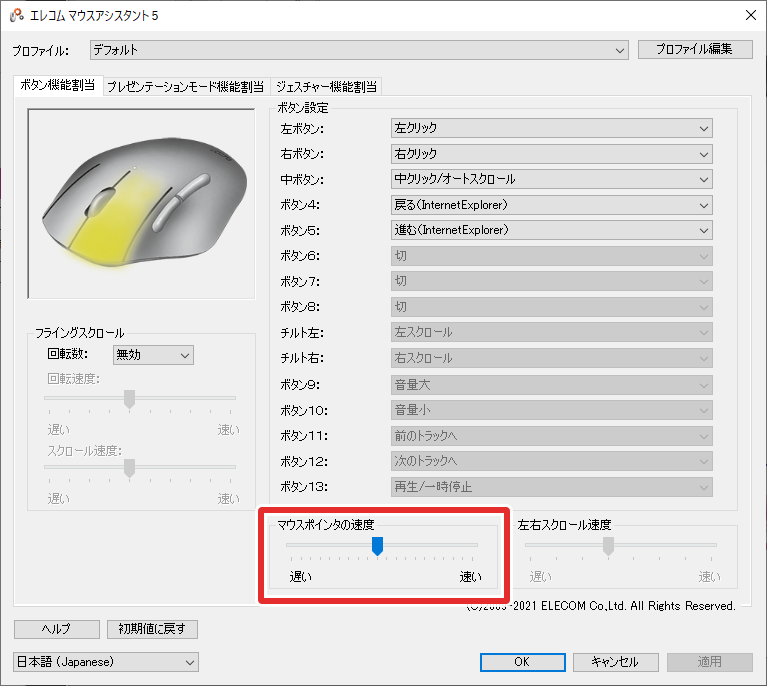The width and height of the screenshot is (767, 686).
Task: Click the 中ボタン: label text
Action: coord(302,180)
